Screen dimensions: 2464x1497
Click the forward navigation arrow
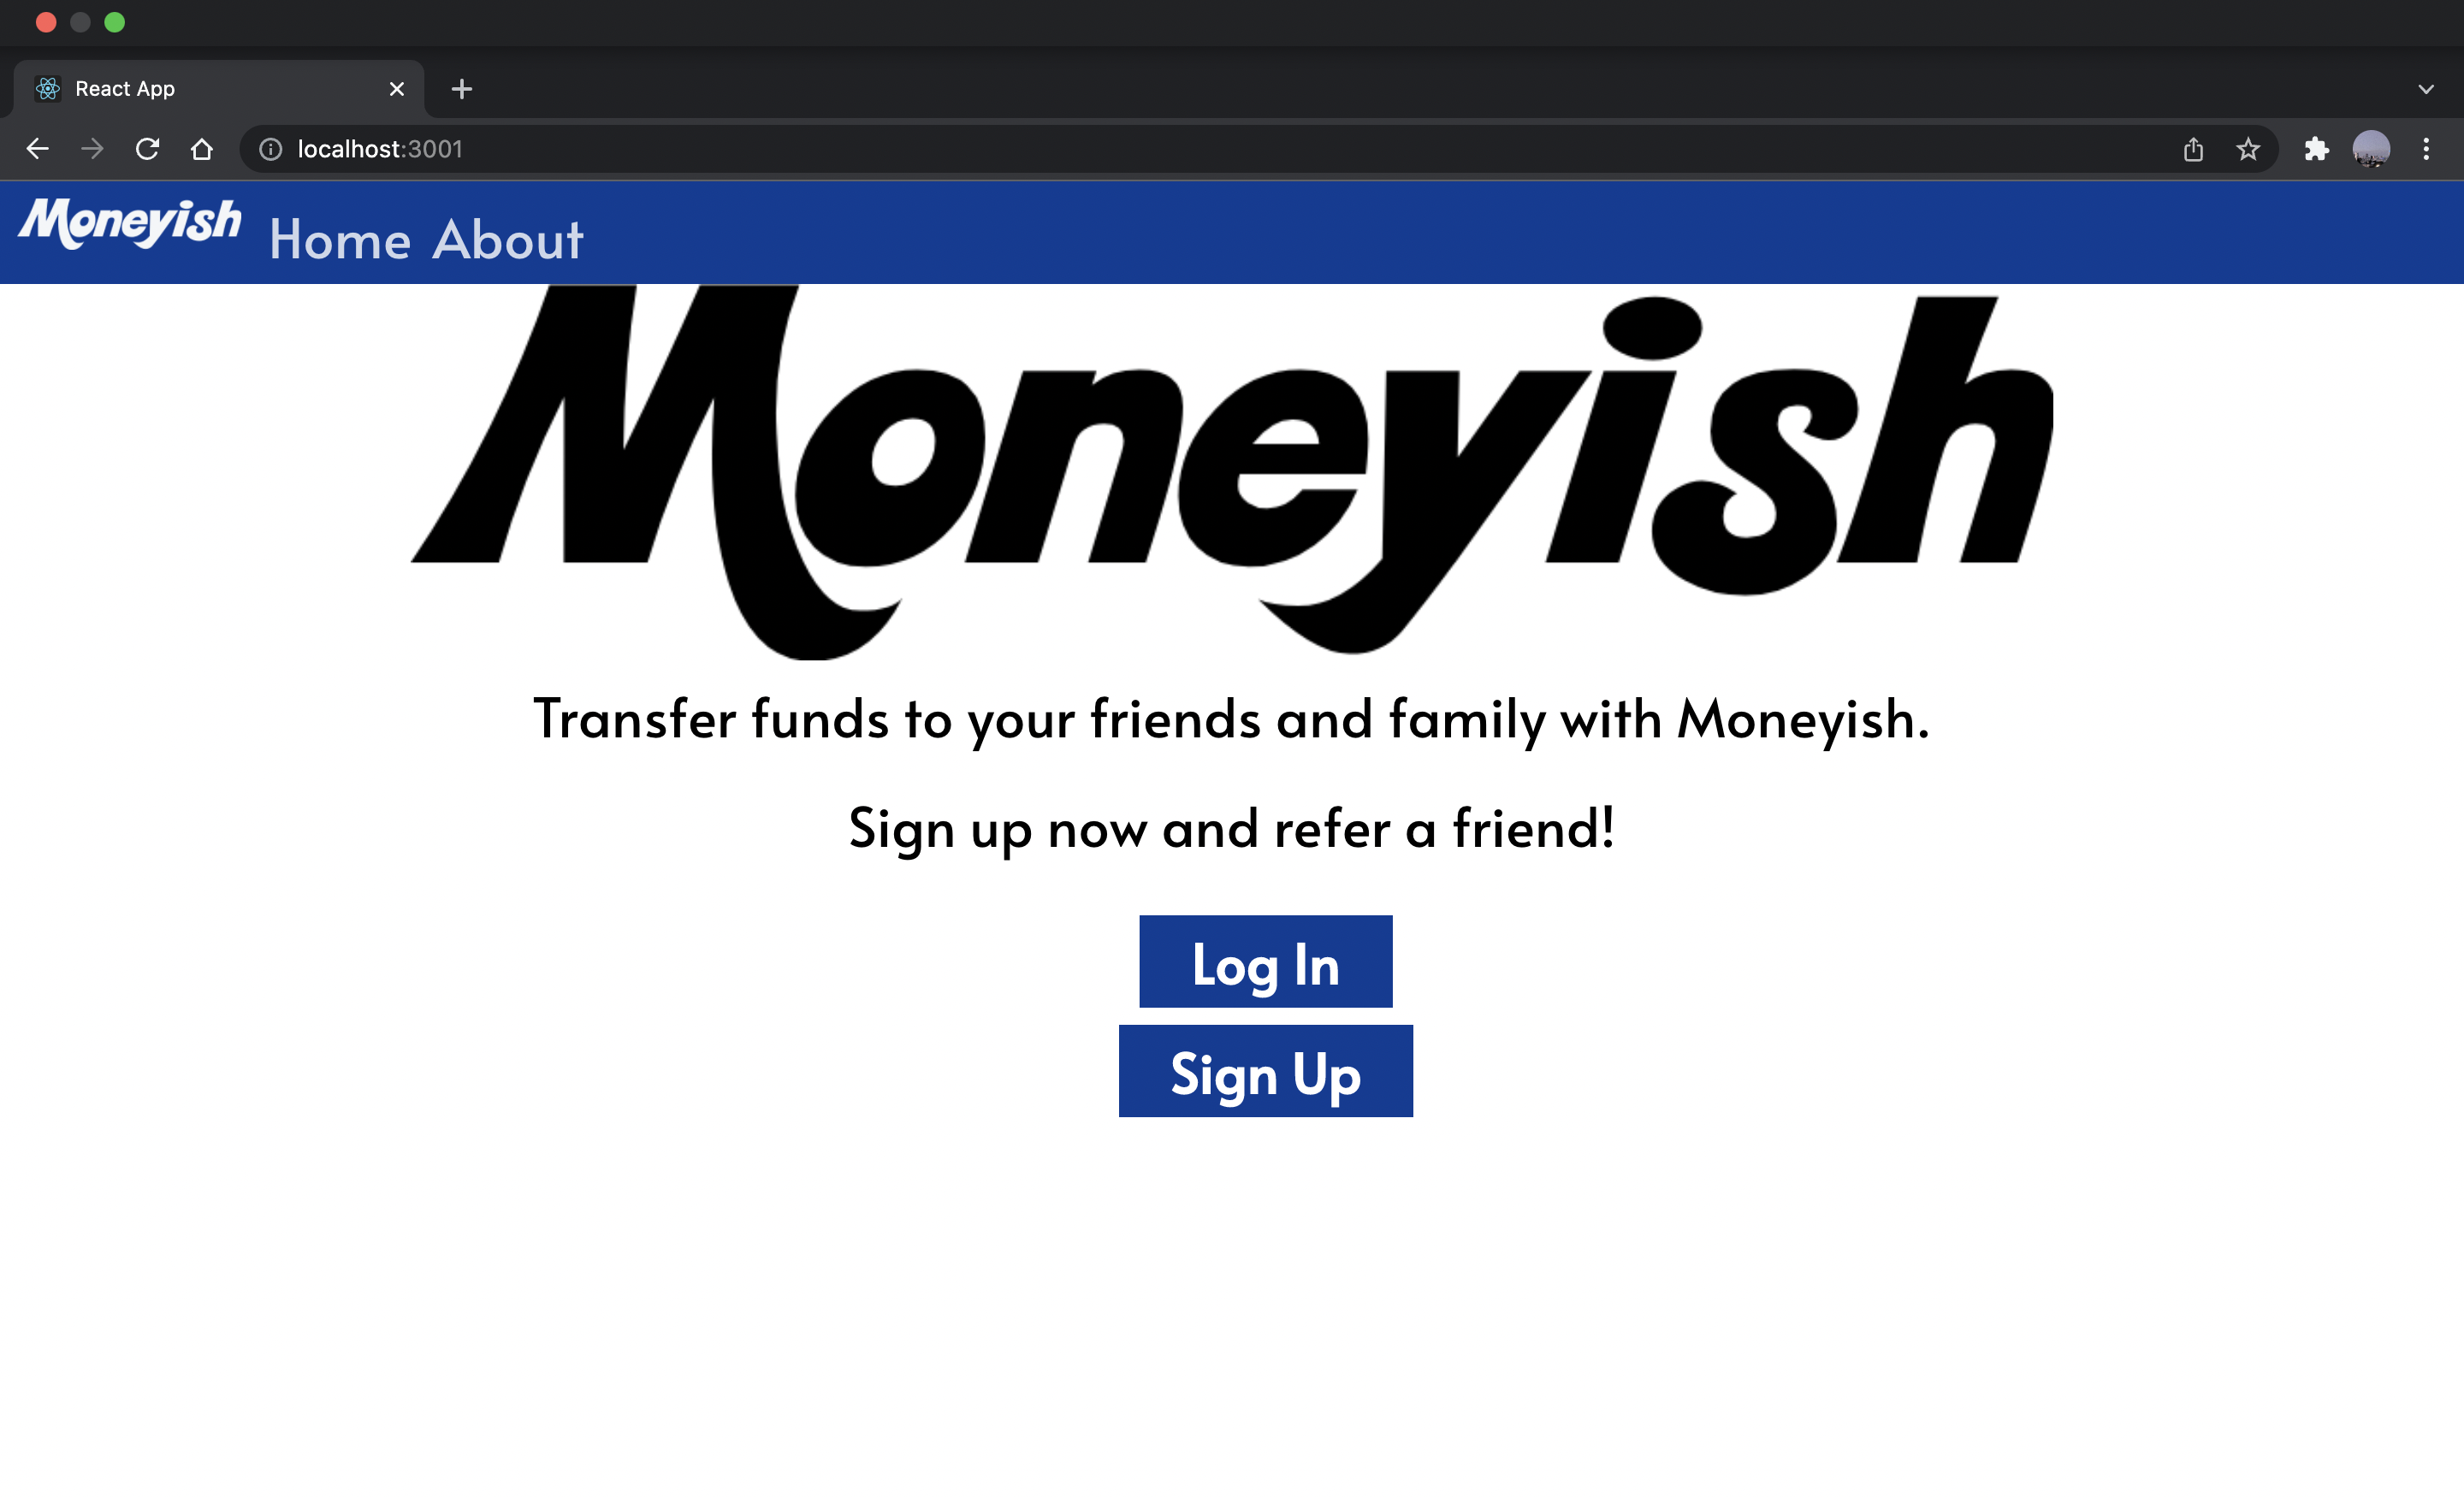point(90,148)
